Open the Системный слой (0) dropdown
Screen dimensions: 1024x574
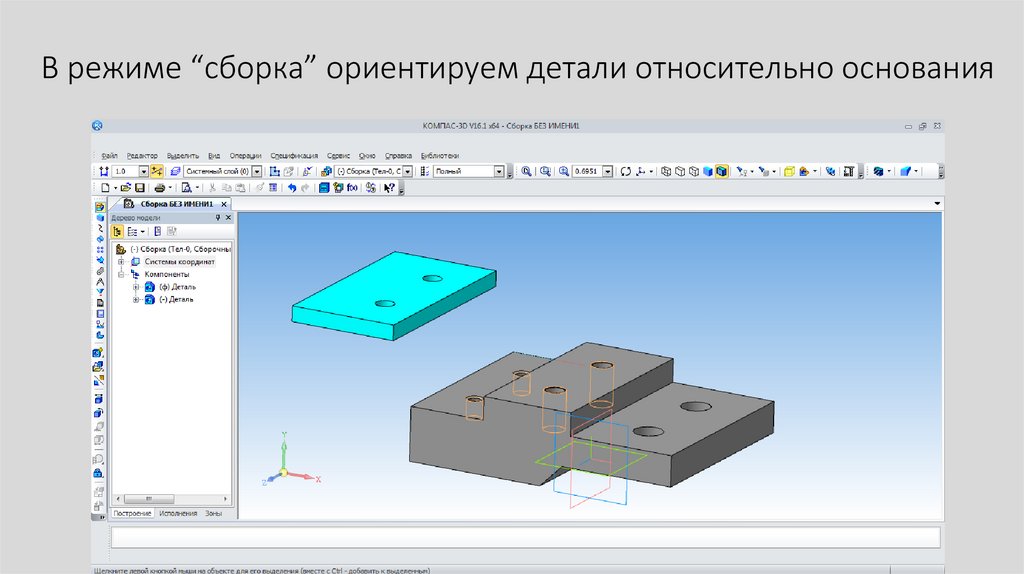(x=258, y=171)
